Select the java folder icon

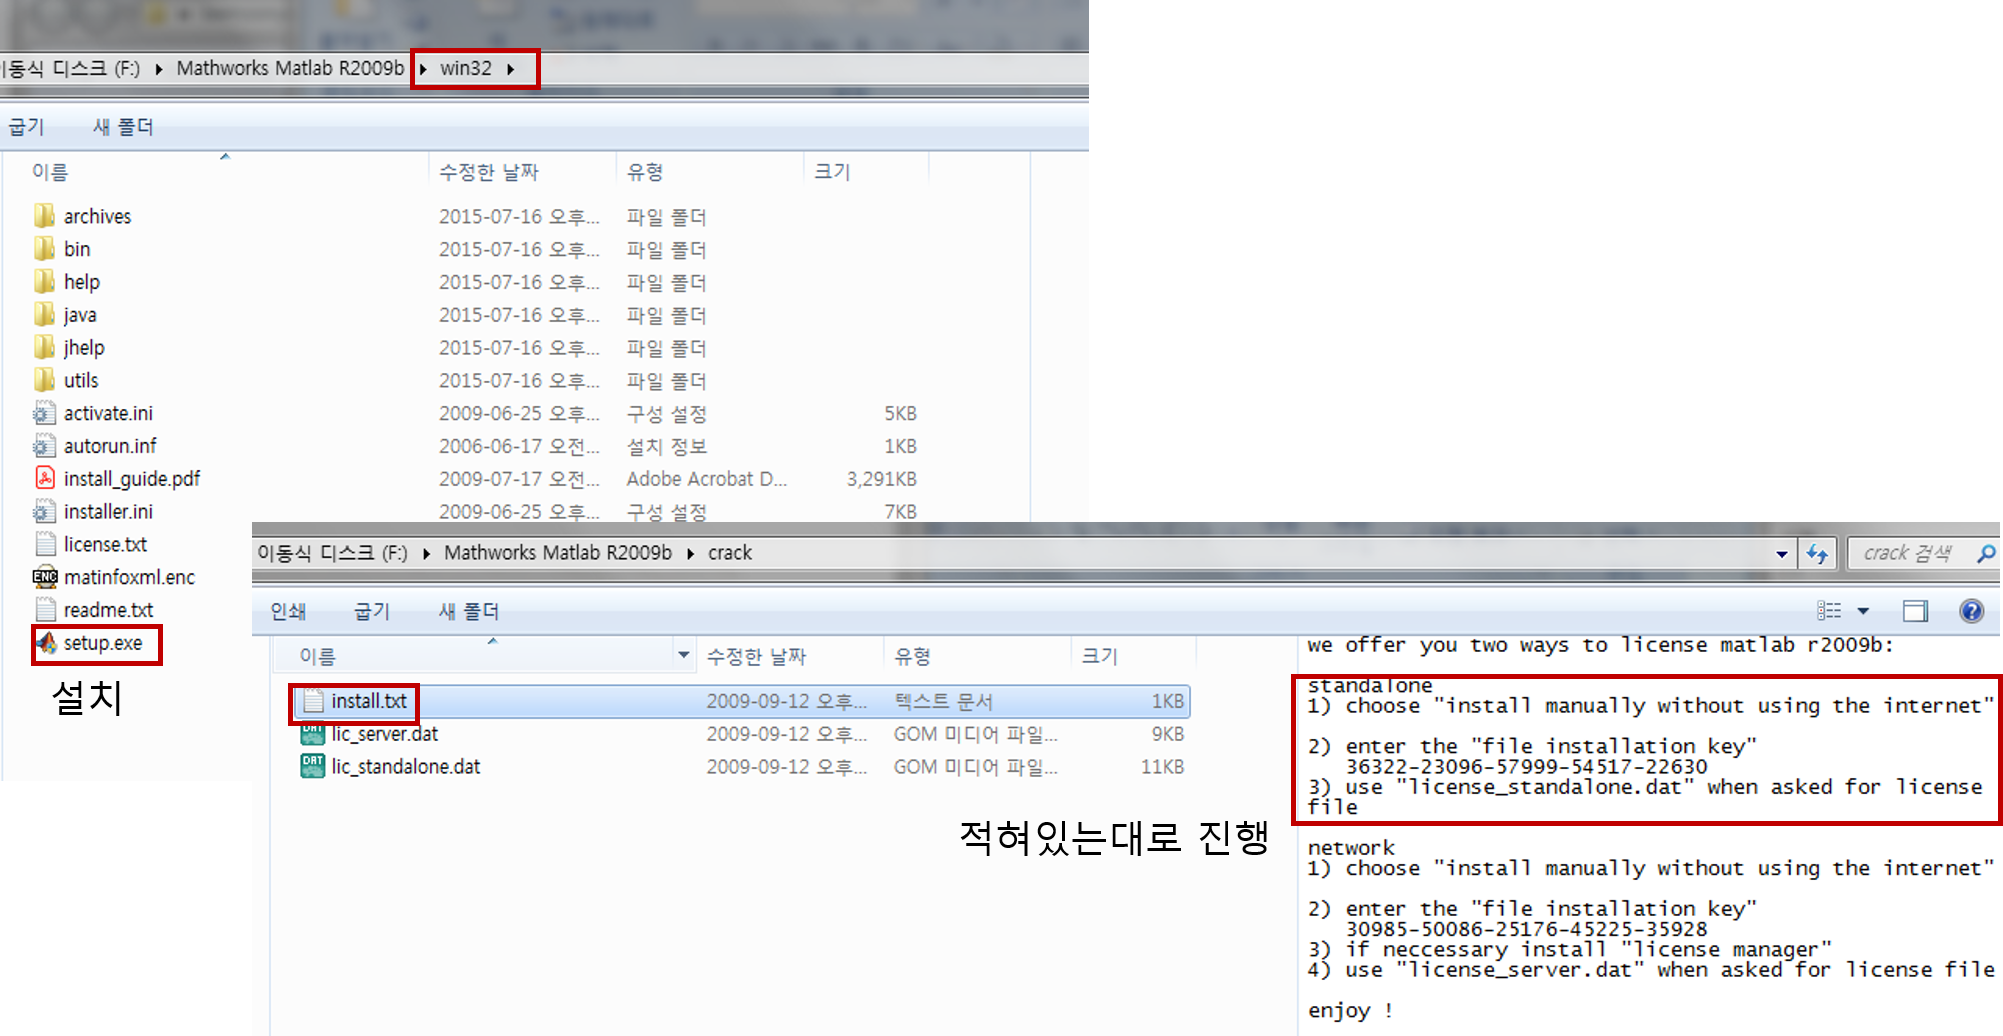(x=44, y=315)
